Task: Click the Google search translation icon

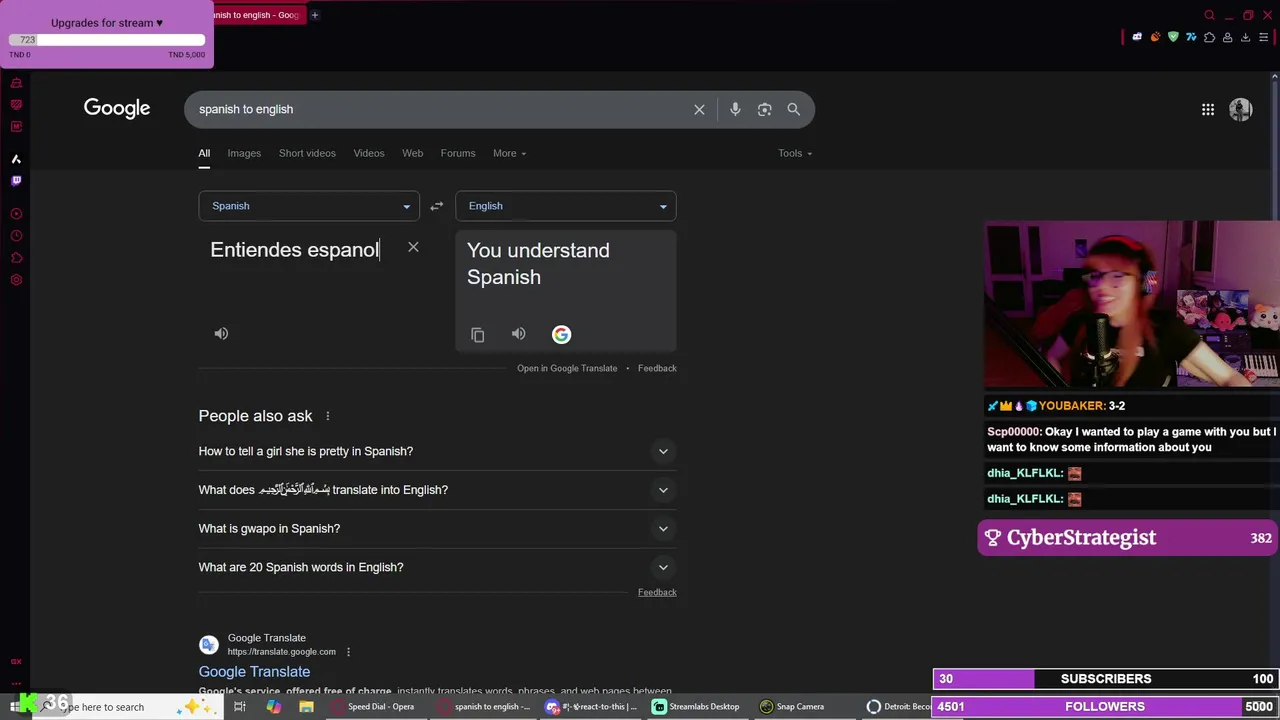Action: (x=561, y=335)
